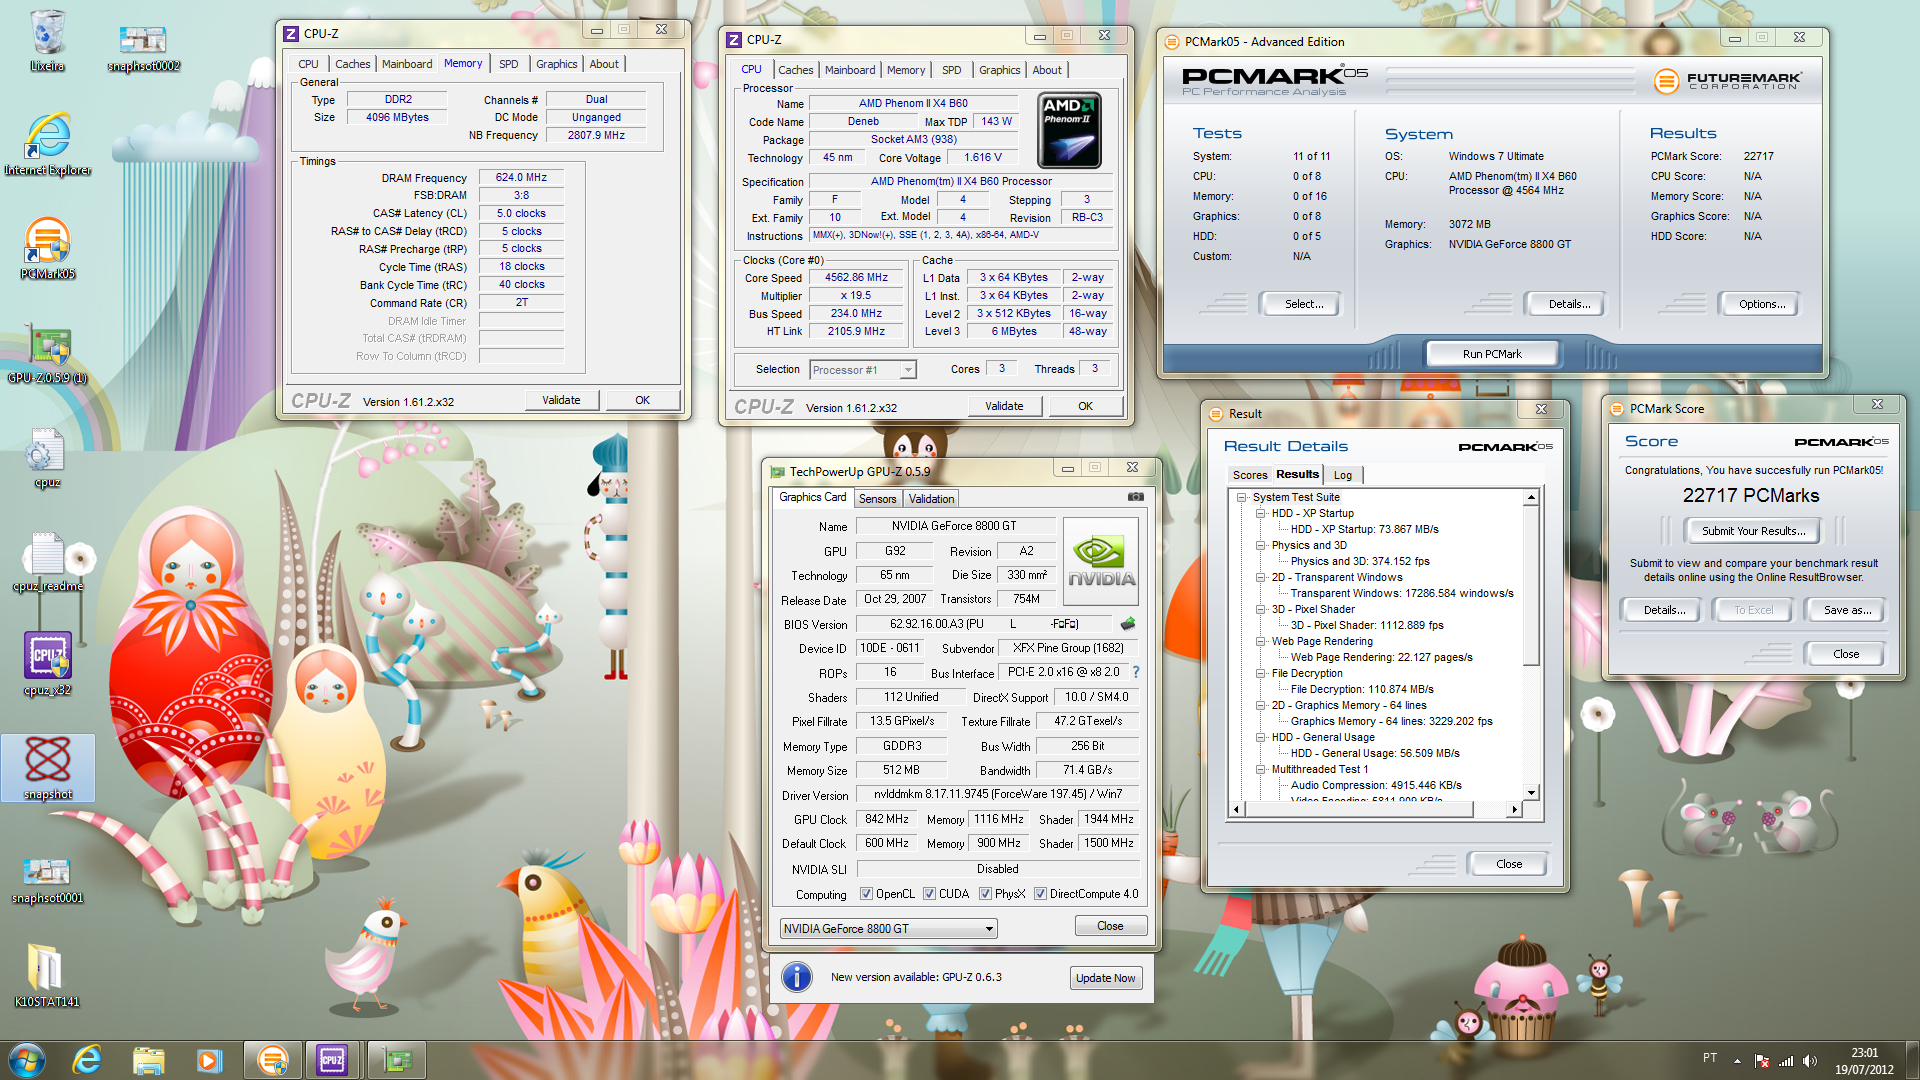Launch Internet Explorer from the taskbar

point(88,1060)
